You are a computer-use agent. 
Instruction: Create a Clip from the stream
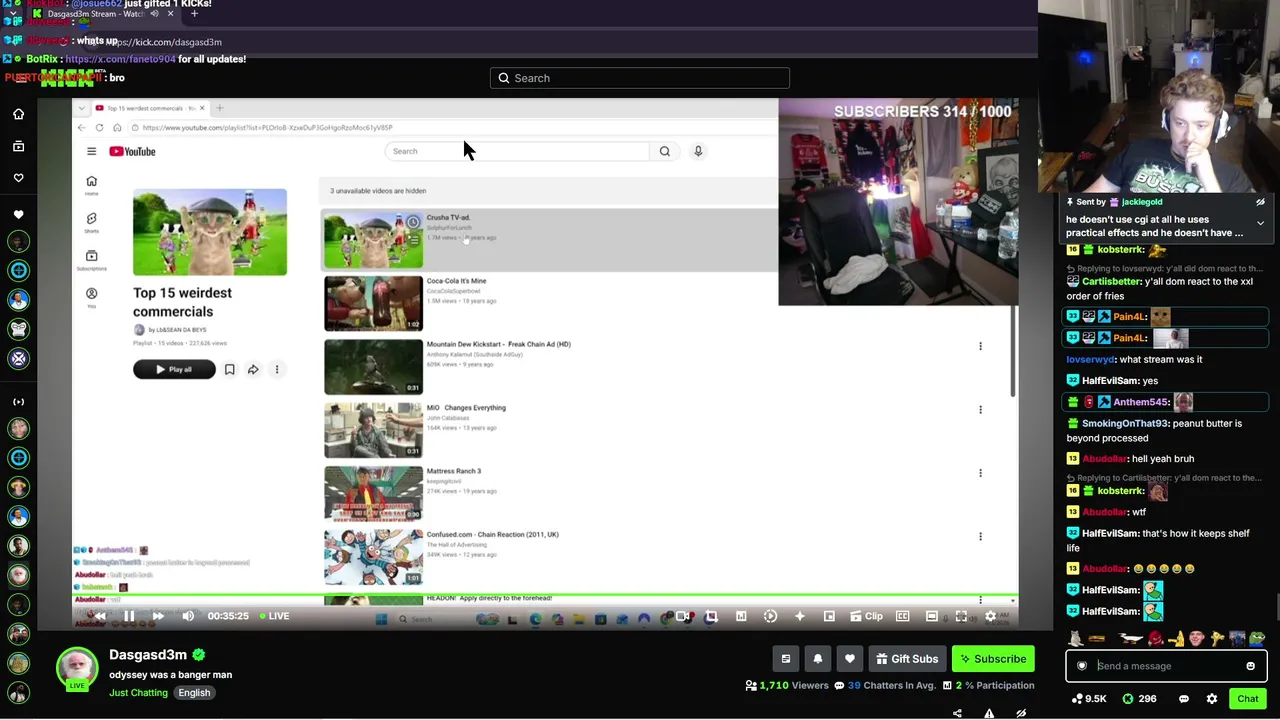[x=866, y=616]
